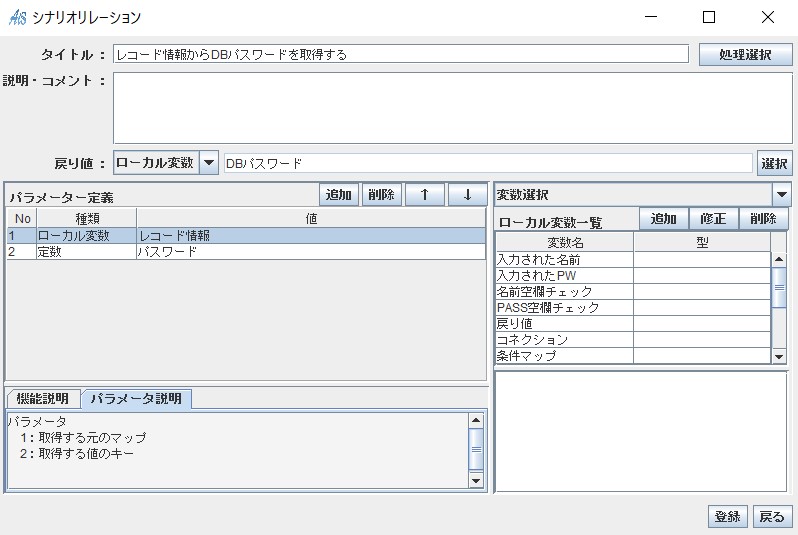Maximize the シナリオリレーション window

[x=709, y=17]
